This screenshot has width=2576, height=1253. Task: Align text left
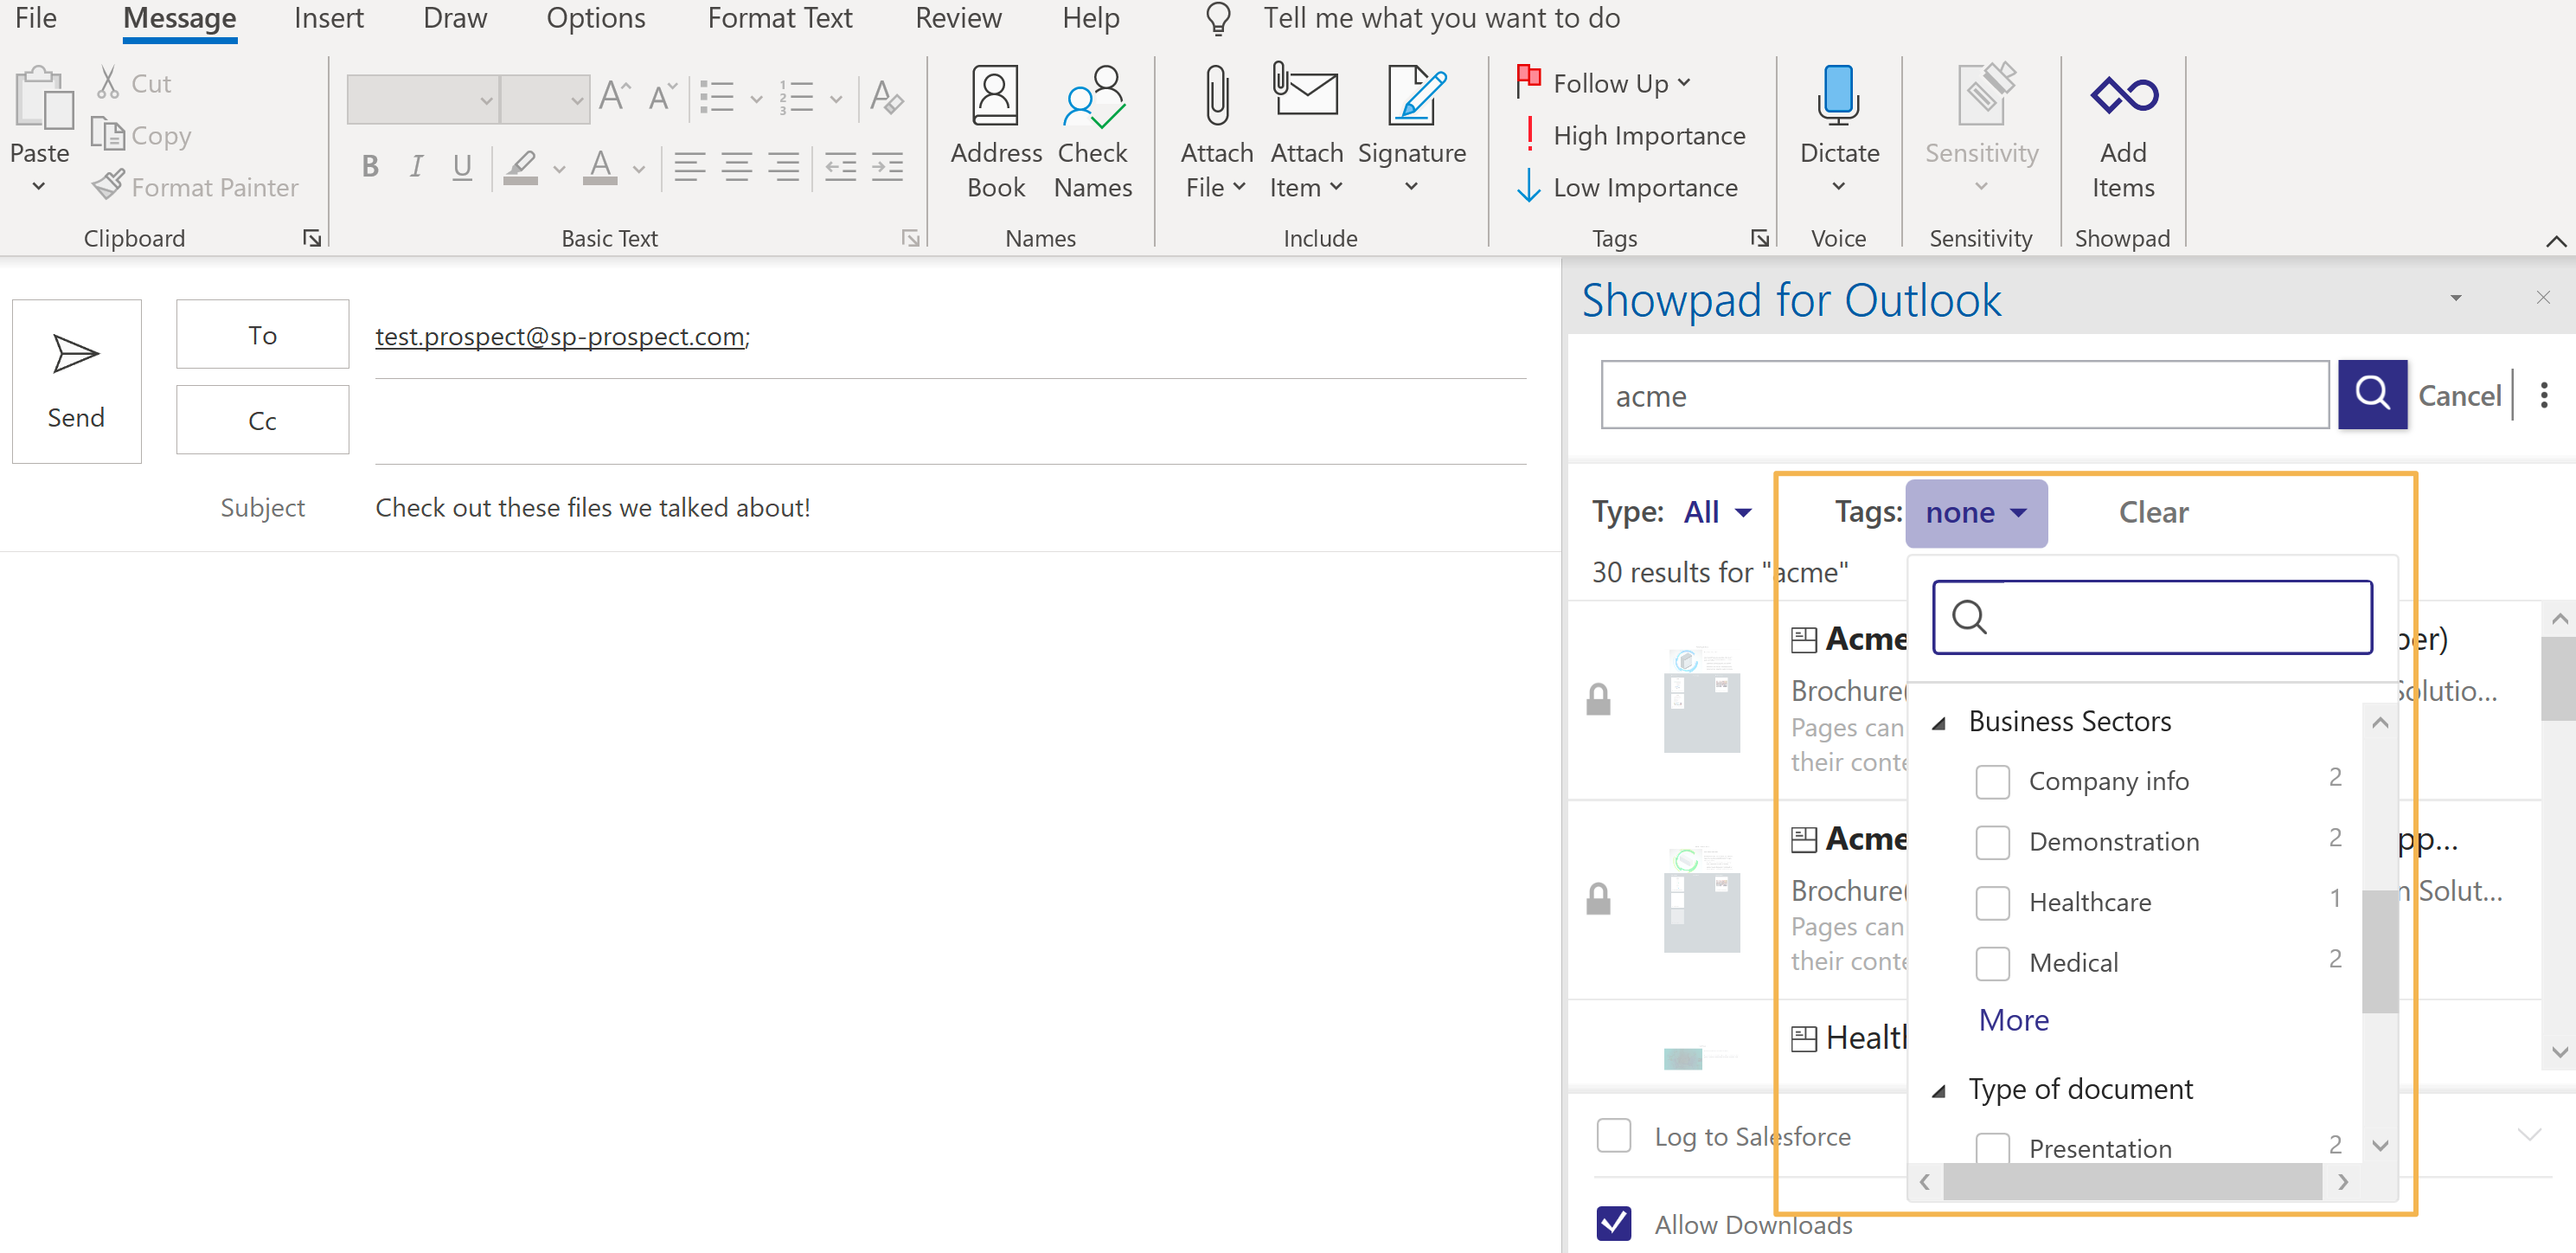click(x=690, y=166)
